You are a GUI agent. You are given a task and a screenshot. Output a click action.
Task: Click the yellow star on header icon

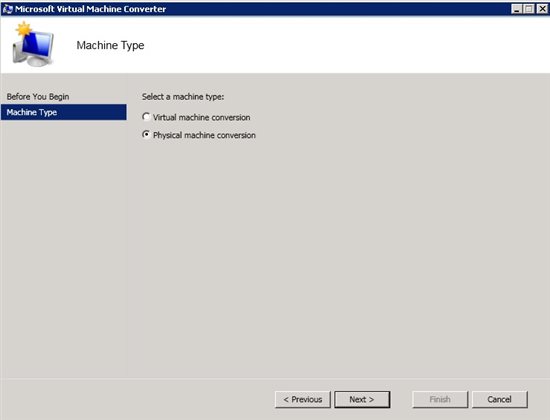click(24, 29)
